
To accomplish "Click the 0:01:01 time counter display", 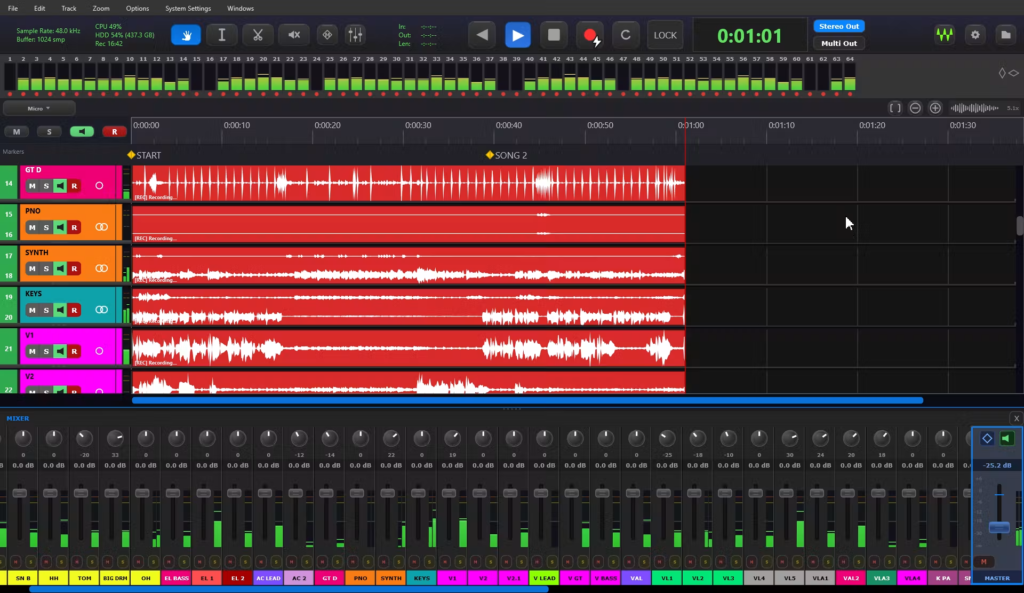I will 749,36.
